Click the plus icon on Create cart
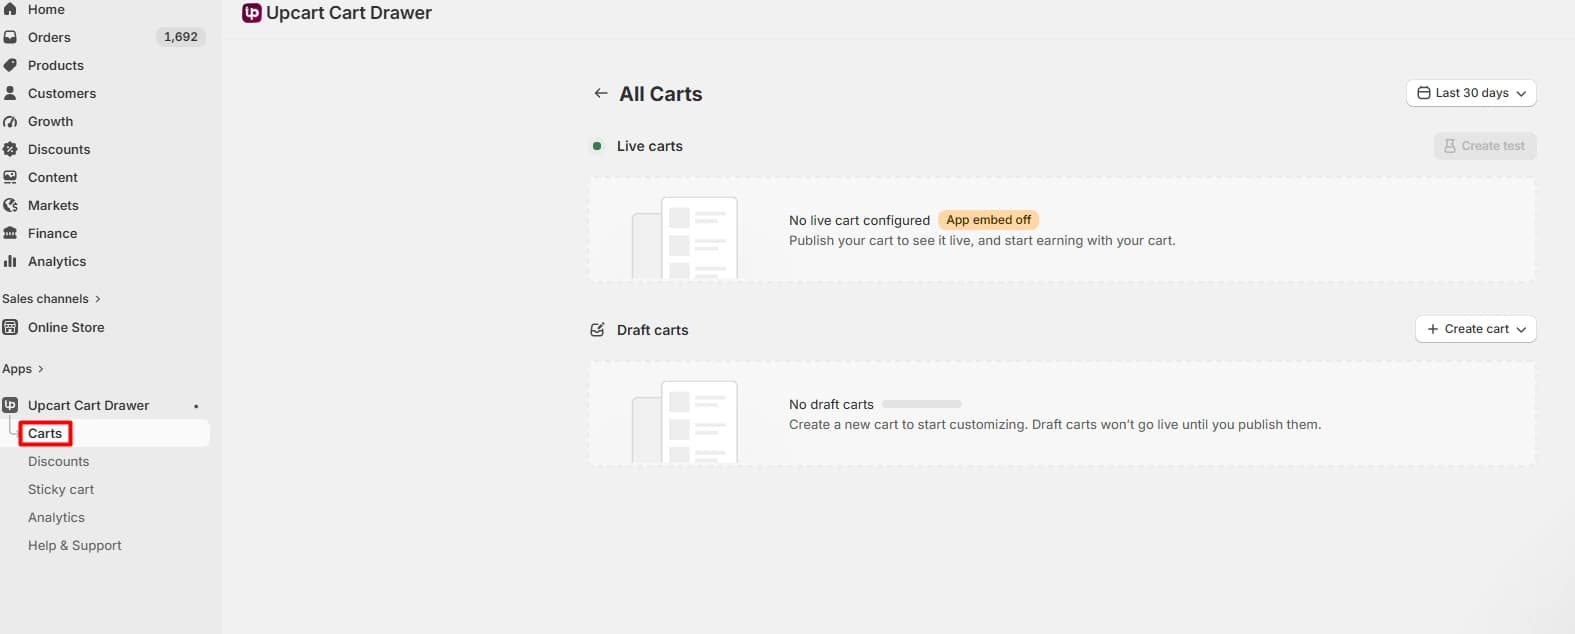Screen dimensions: 1575x634 pyautogui.click(x=1433, y=329)
